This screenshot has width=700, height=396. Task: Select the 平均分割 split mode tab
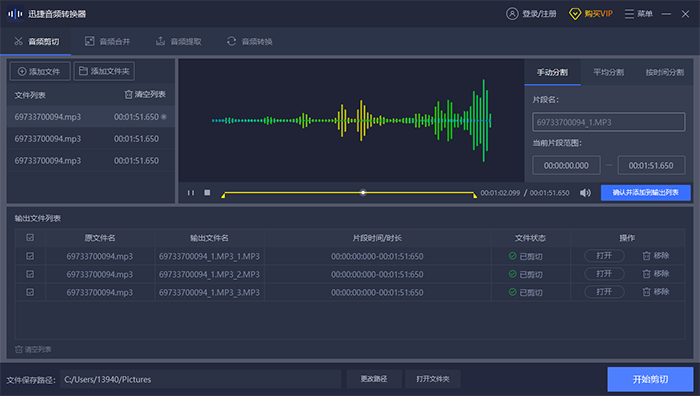pyautogui.click(x=608, y=72)
